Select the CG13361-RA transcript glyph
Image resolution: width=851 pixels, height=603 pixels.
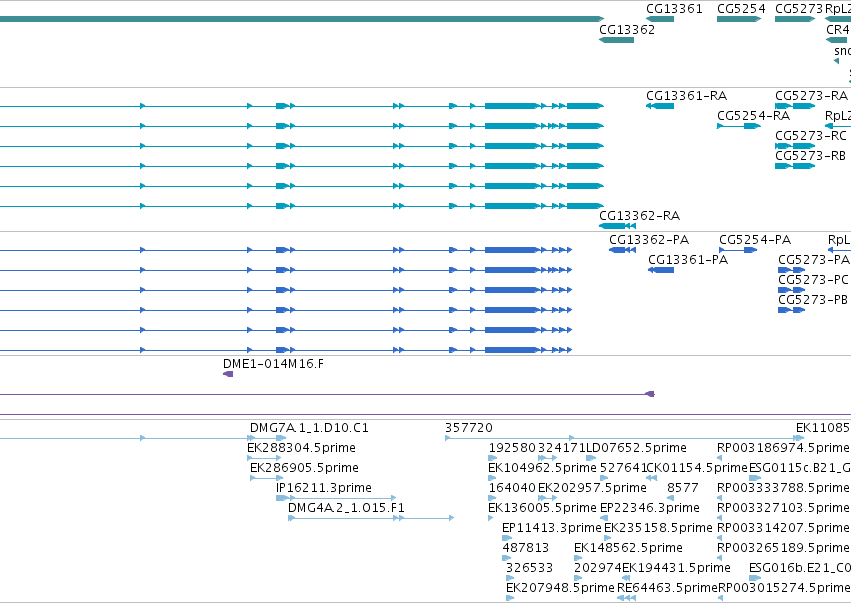(660, 106)
